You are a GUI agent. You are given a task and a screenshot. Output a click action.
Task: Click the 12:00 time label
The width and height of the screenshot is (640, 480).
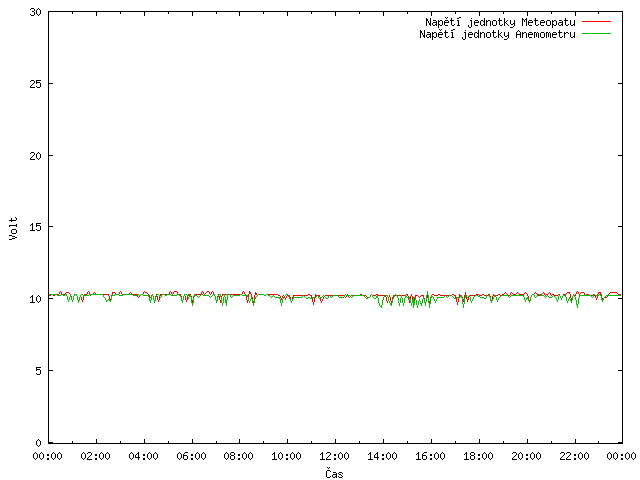[334, 456]
